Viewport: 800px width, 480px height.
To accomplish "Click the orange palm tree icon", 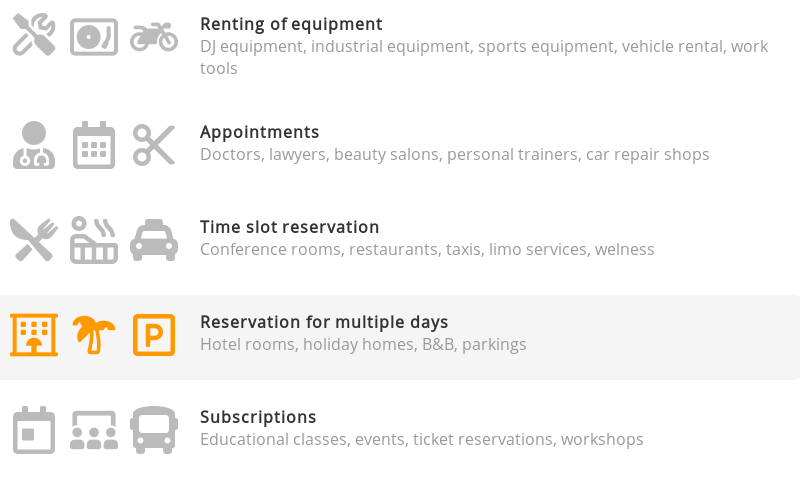I will [94, 335].
